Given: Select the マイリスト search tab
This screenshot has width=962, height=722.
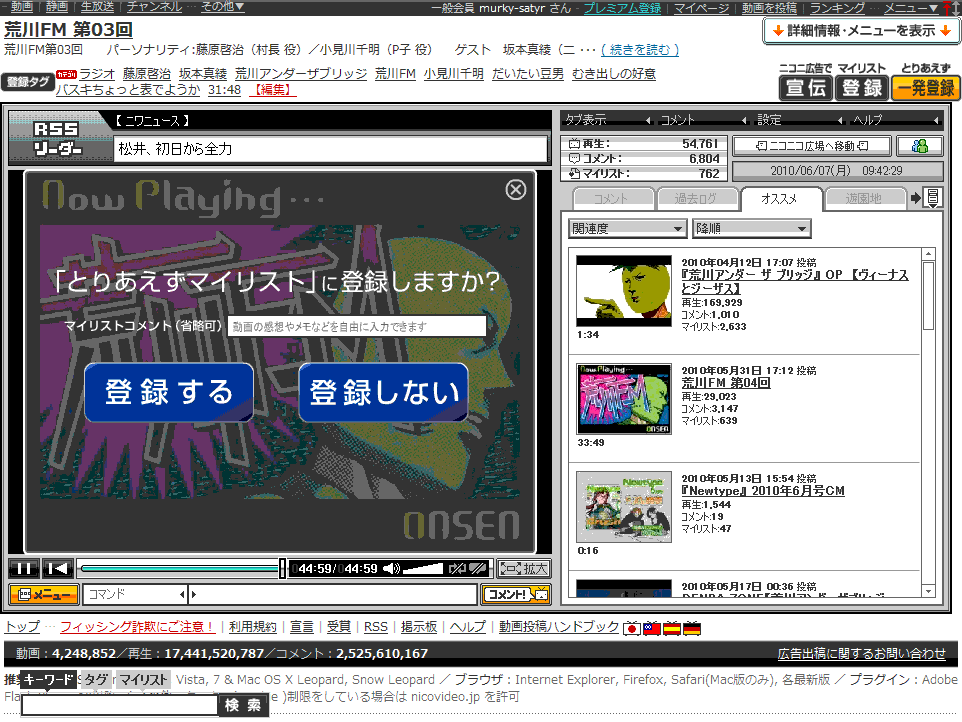Looking at the screenshot, I should click(x=143, y=680).
